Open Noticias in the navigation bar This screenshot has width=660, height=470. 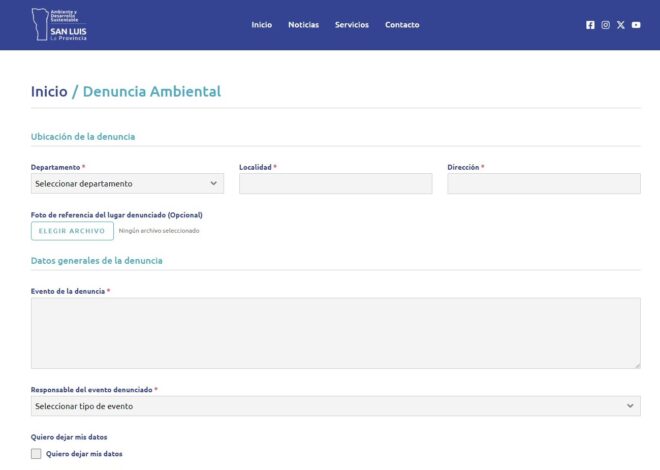pos(303,25)
